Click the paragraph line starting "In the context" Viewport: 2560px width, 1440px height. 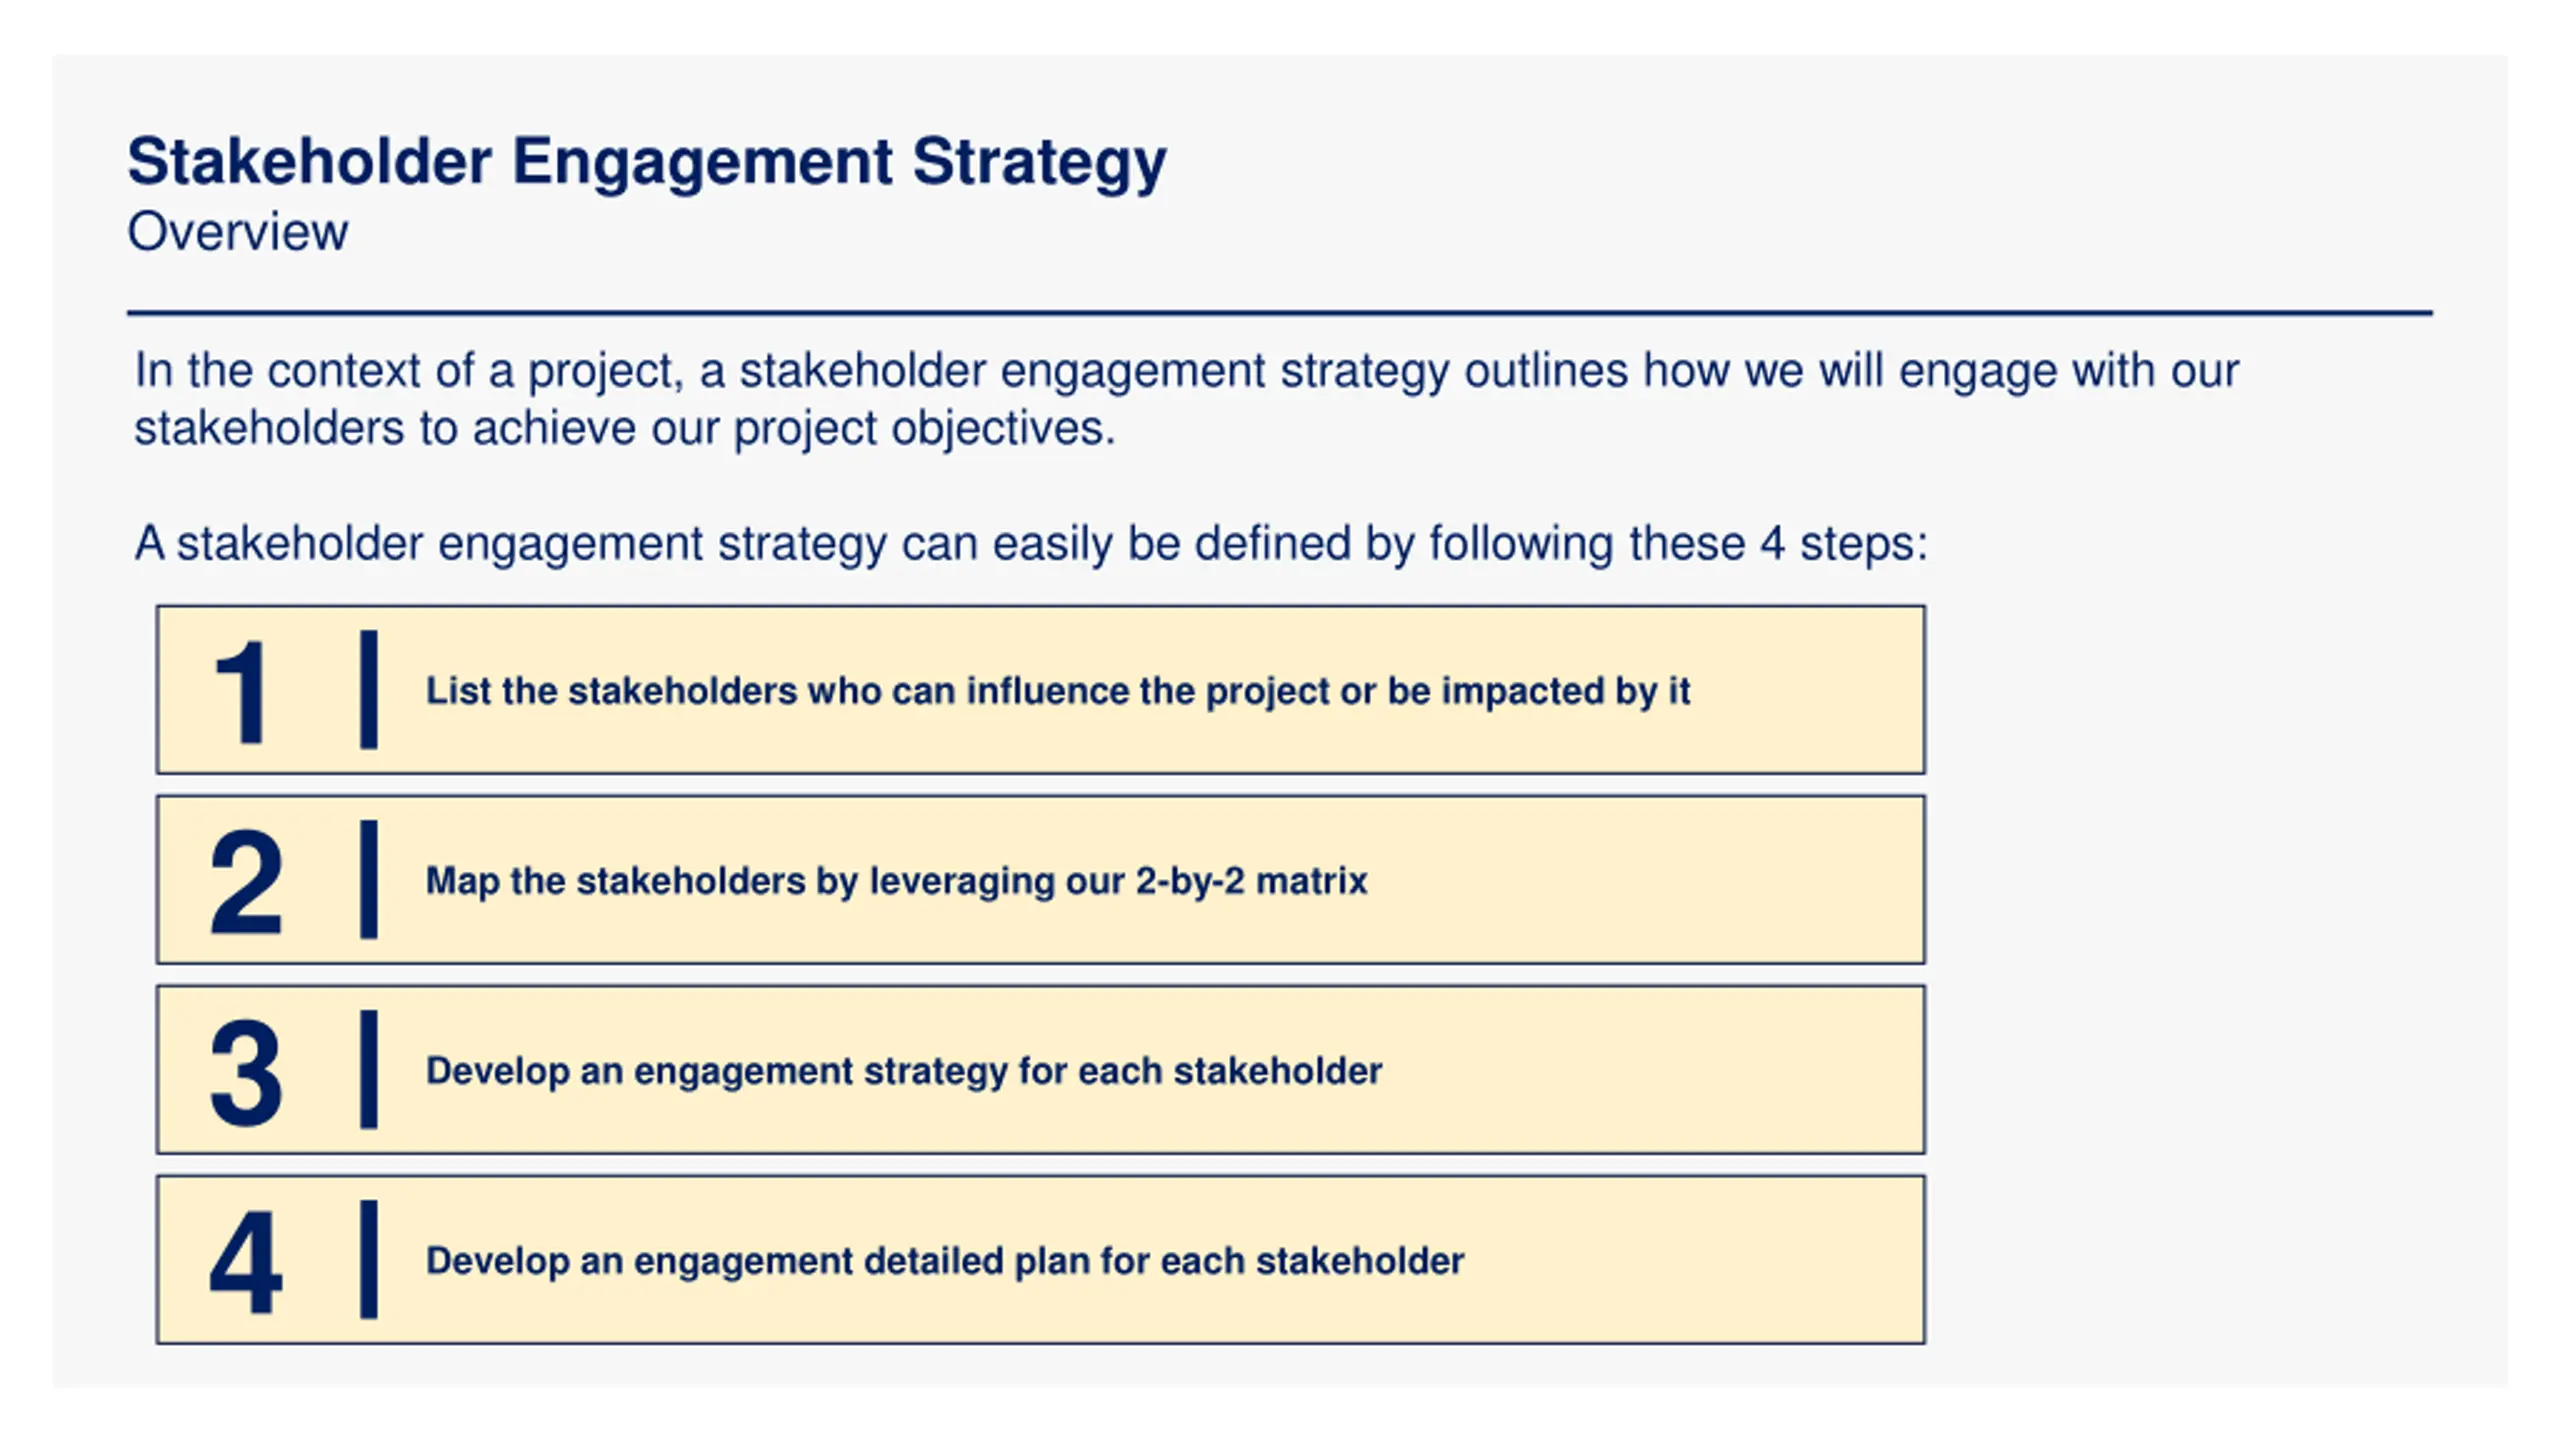point(1186,371)
